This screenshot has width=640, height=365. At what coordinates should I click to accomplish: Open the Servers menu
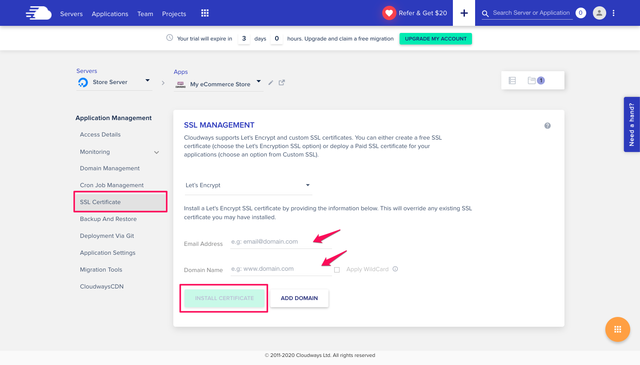71,14
